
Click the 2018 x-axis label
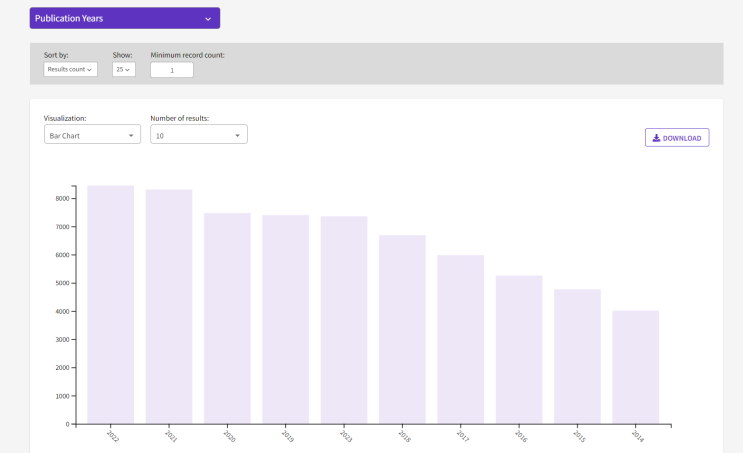click(x=404, y=436)
